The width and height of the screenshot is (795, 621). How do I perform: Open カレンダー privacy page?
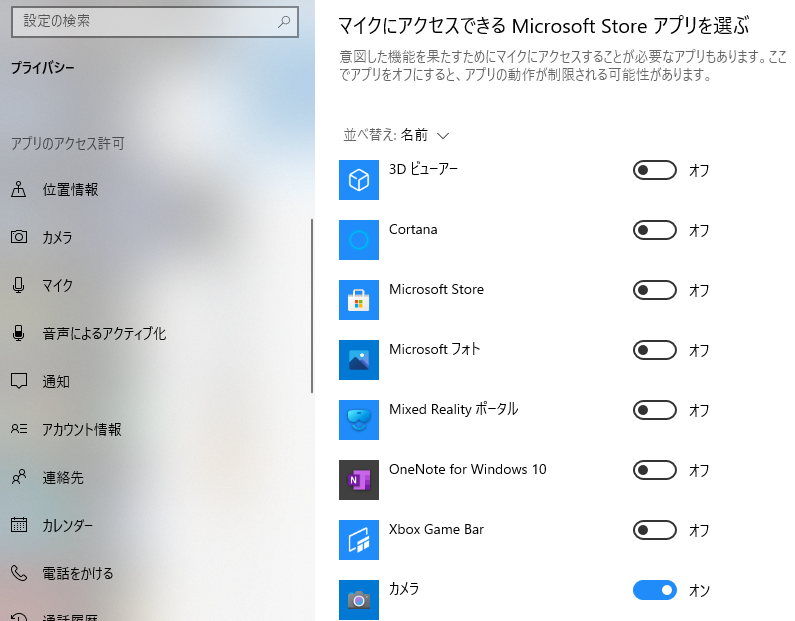155,525
